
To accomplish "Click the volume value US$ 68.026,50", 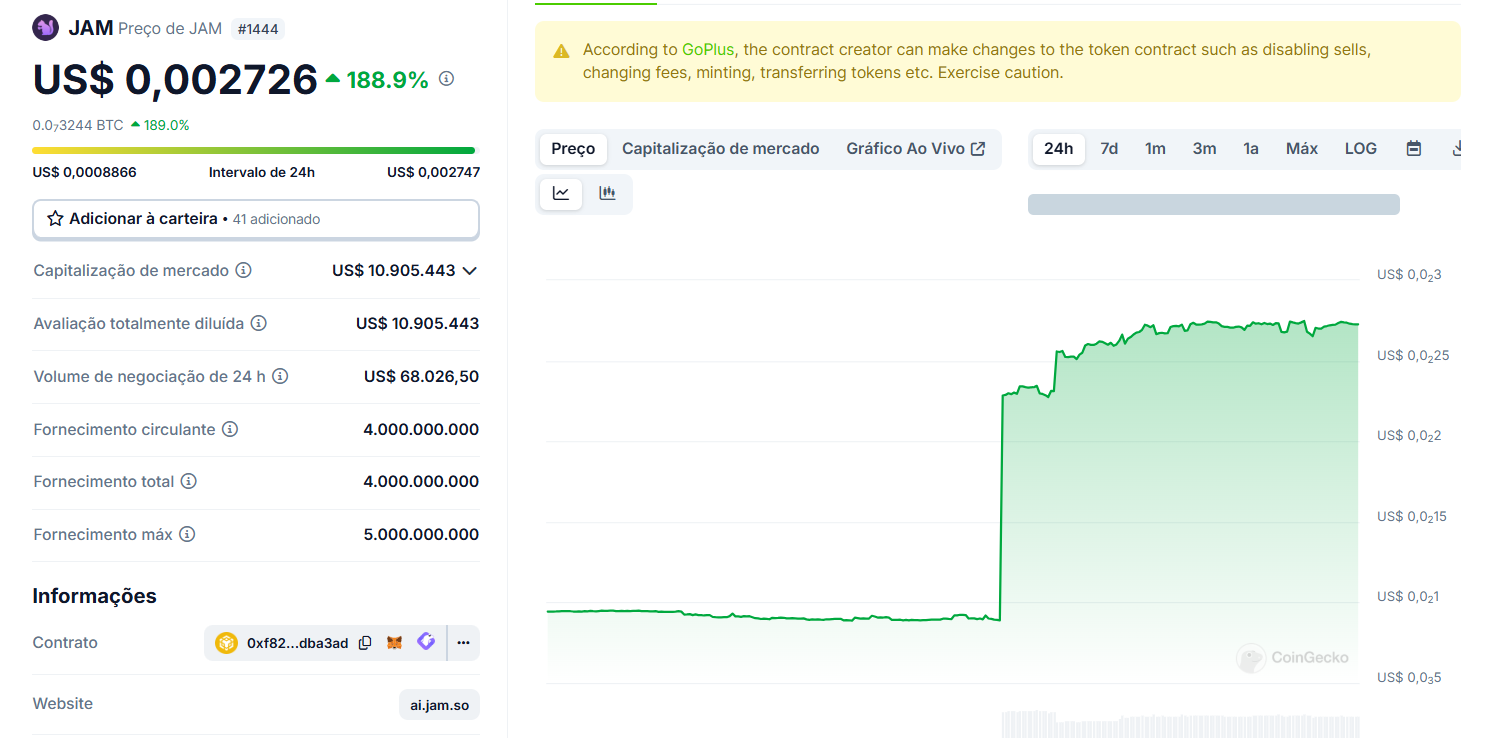I will tap(422, 376).
